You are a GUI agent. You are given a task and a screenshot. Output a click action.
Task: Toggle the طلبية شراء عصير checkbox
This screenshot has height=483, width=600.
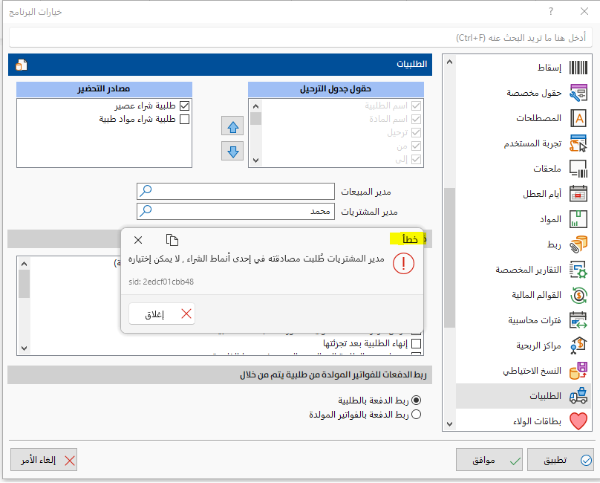click(184, 106)
